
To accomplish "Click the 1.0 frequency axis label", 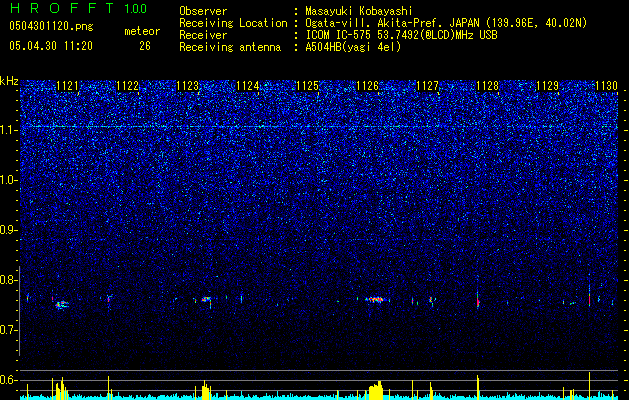I will (8, 181).
